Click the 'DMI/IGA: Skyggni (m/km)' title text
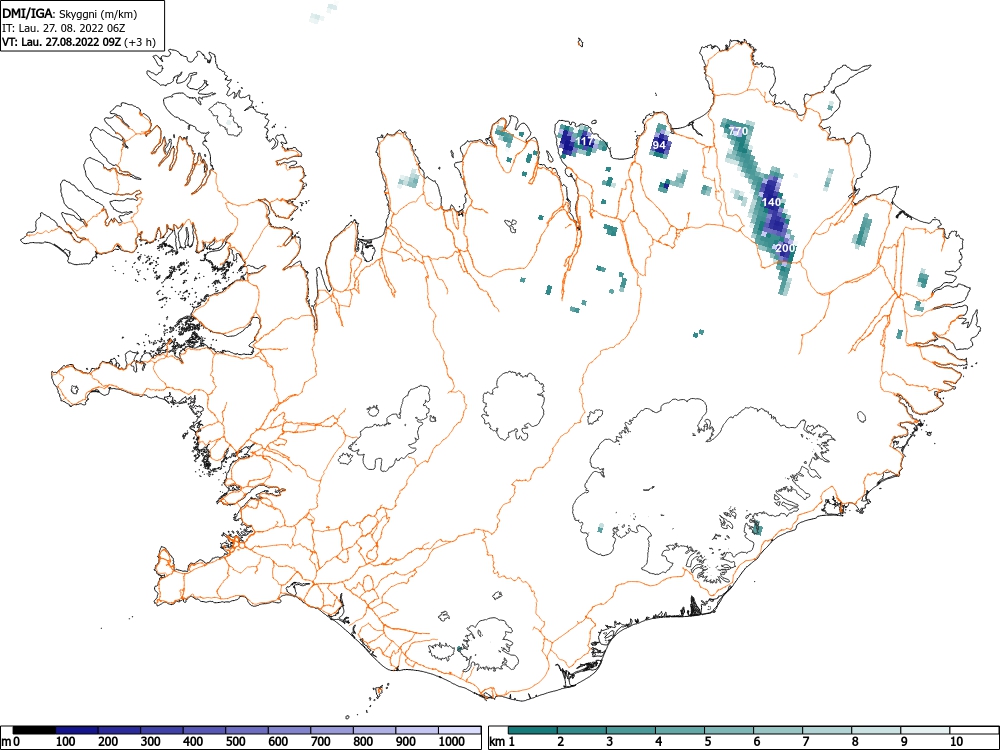Viewport: 1000px width, 750px height. (x=70, y=14)
